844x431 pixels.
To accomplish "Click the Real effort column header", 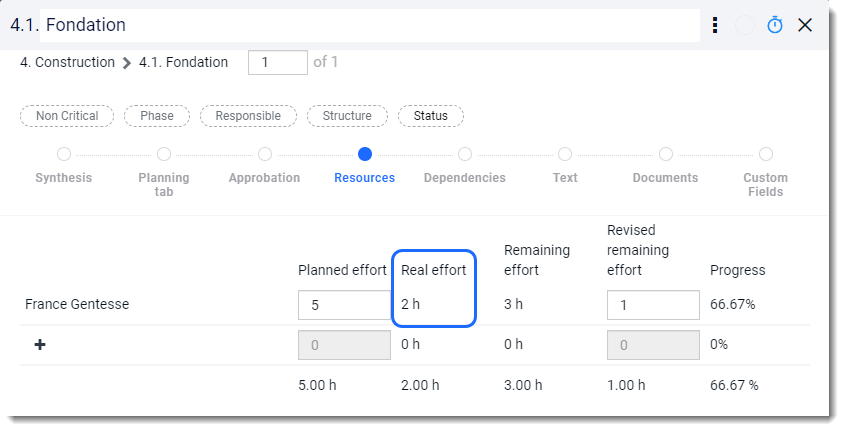I will tap(433, 270).
